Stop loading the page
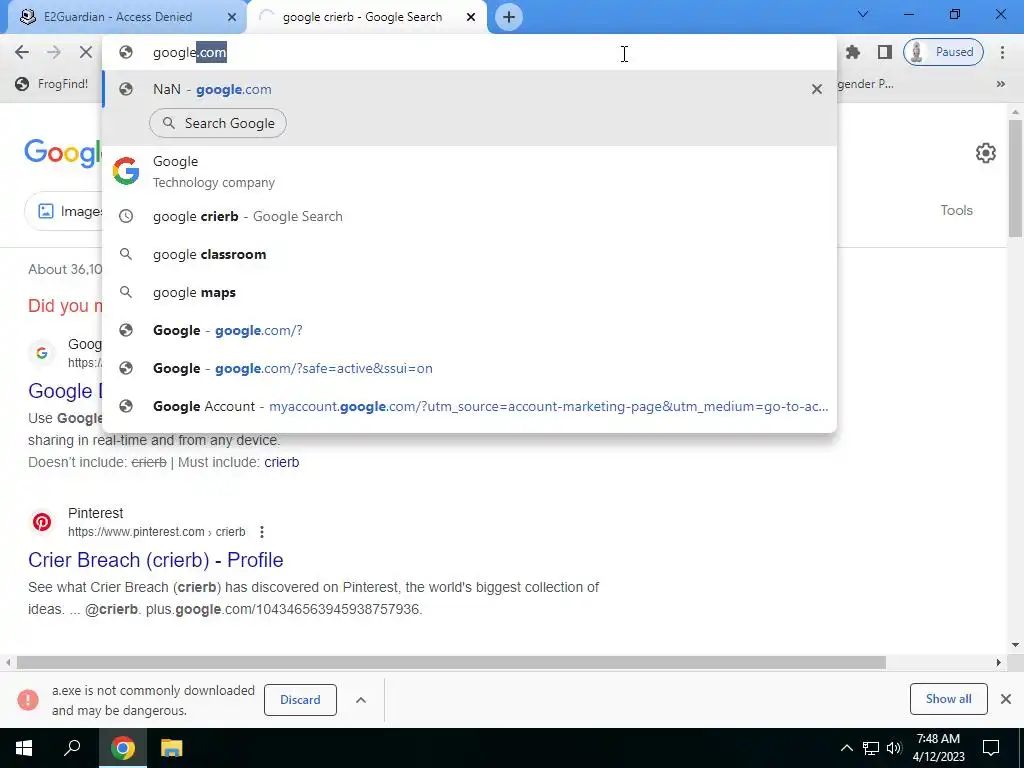The height and width of the screenshot is (768, 1024). tap(86, 52)
